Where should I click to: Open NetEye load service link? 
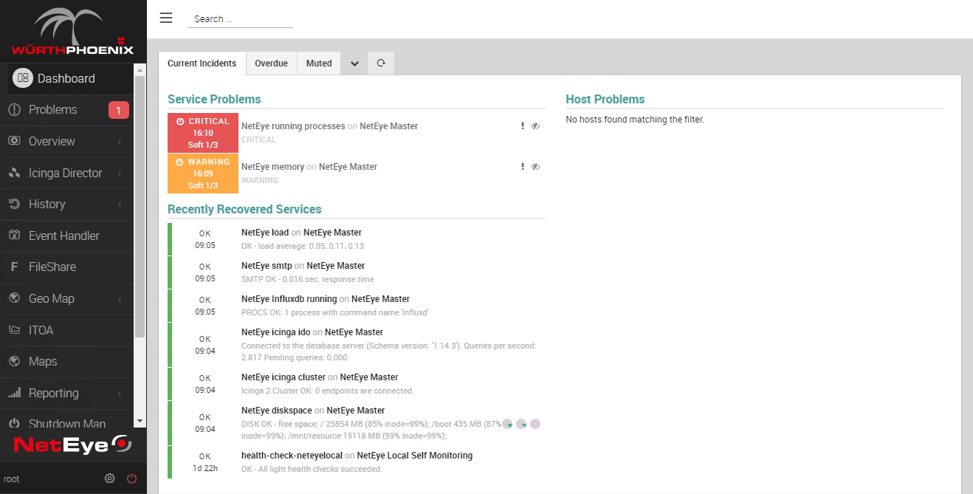click(265, 232)
